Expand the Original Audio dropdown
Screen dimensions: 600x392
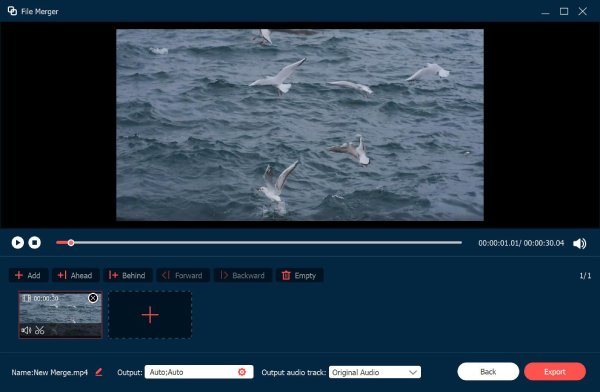[x=375, y=372]
